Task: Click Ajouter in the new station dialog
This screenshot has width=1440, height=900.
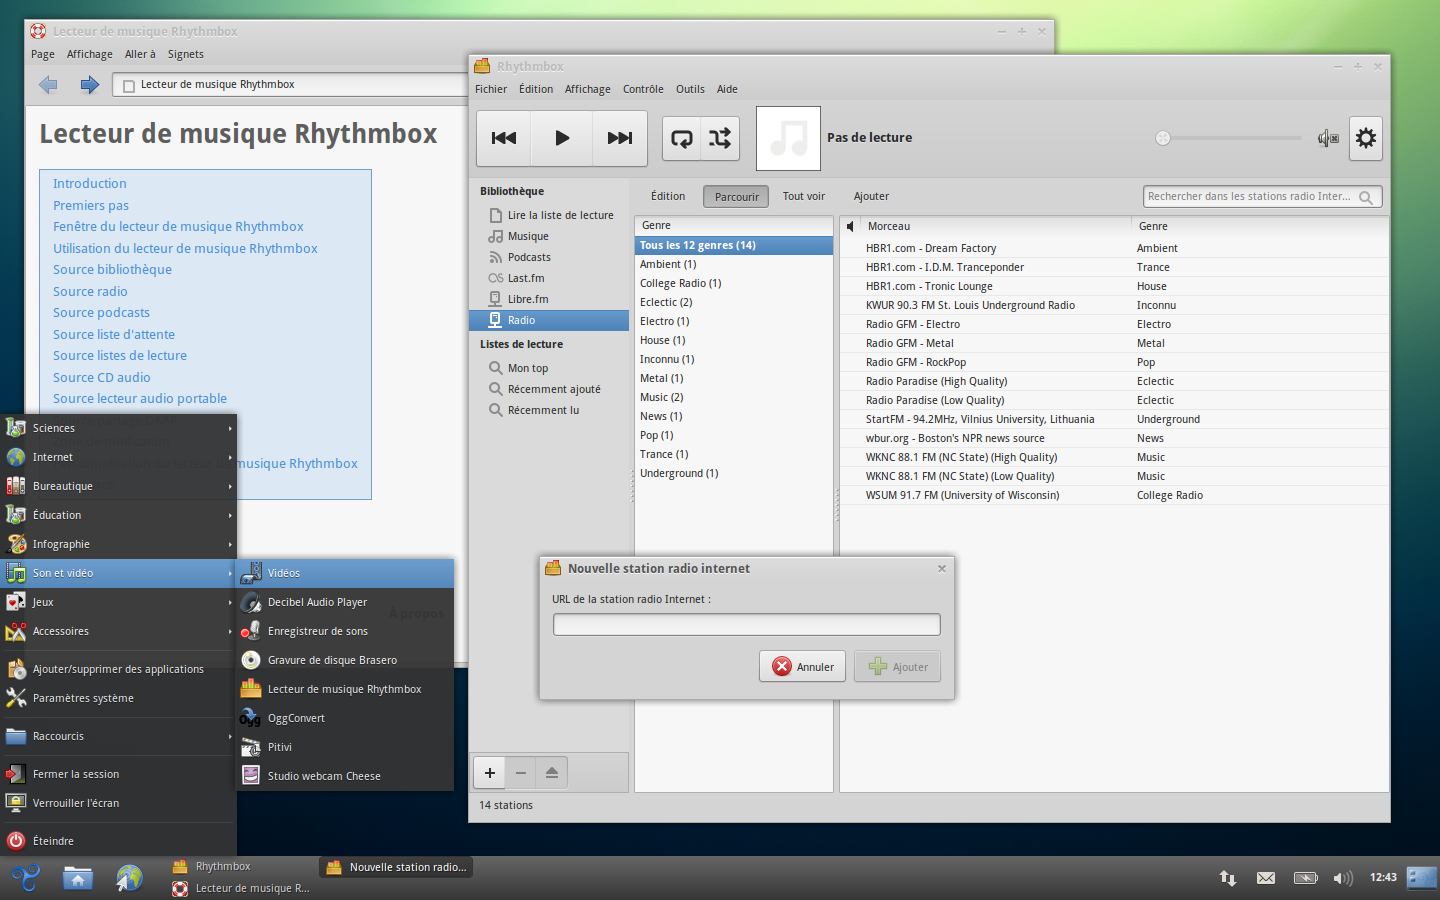Action: pos(898,667)
